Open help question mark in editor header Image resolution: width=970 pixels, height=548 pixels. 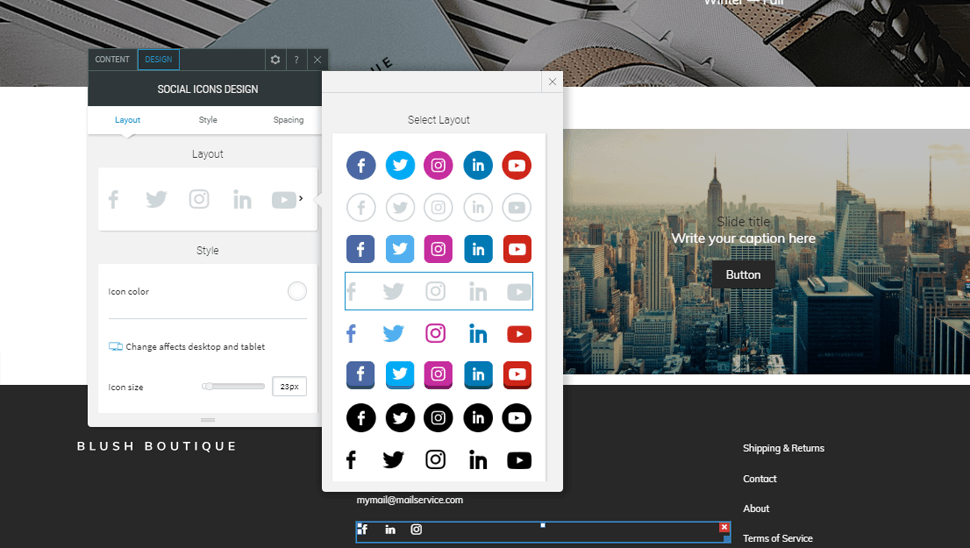click(x=296, y=59)
